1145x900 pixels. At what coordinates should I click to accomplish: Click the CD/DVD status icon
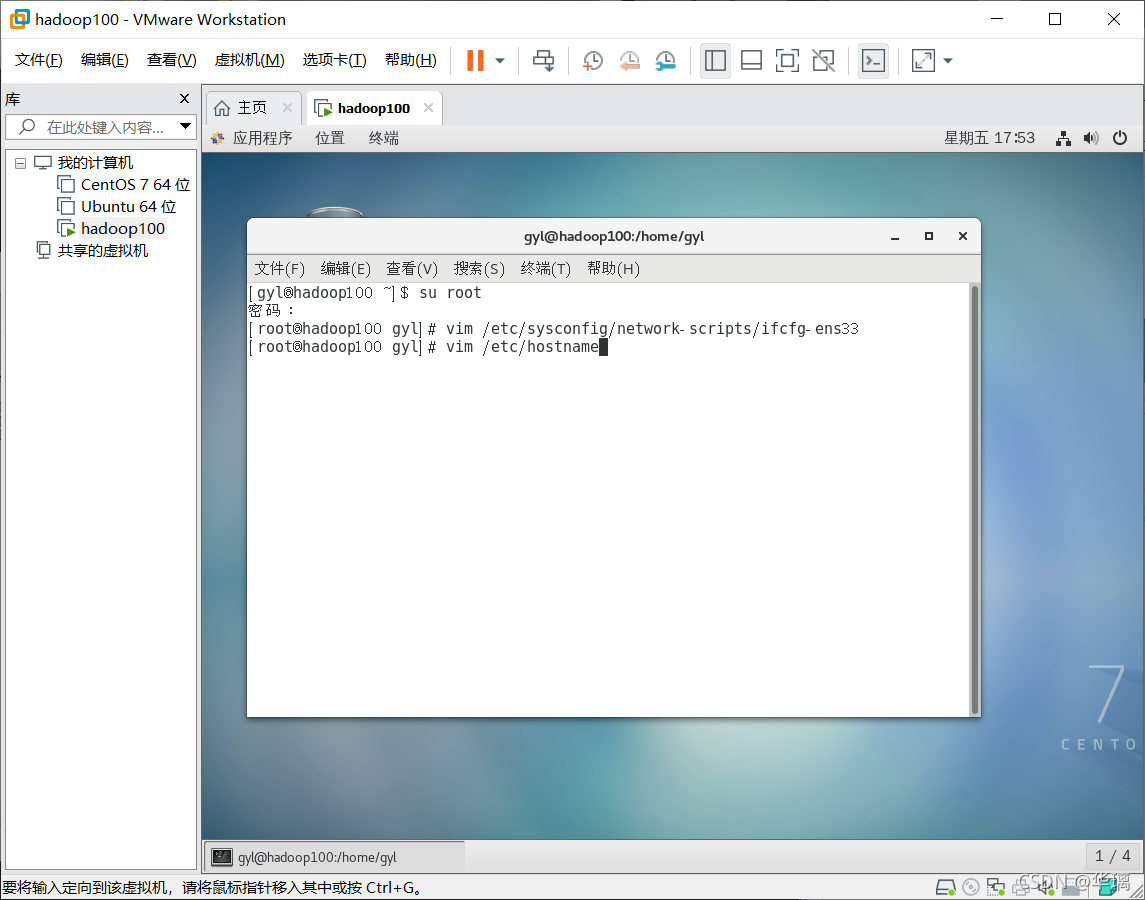point(970,888)
